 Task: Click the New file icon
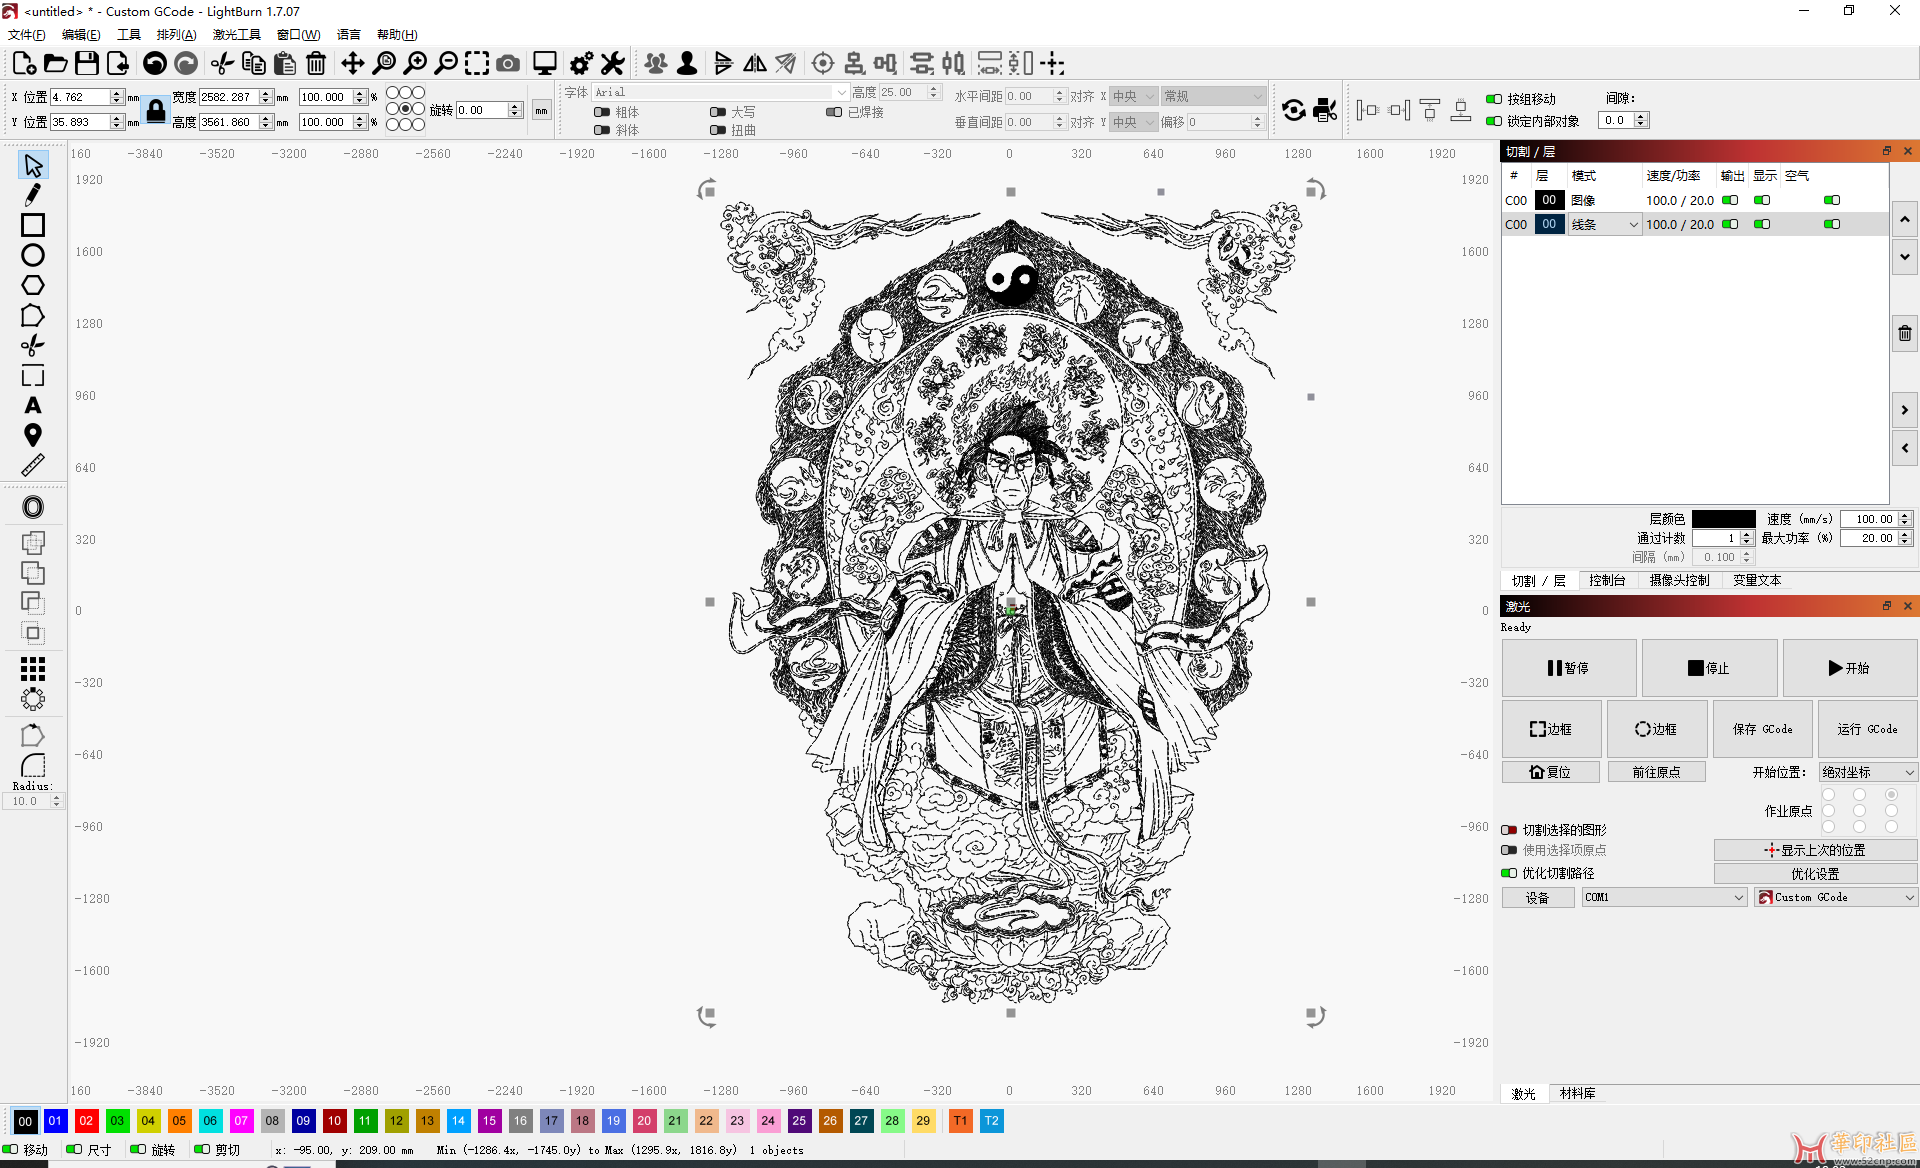(x=25, y=64)
